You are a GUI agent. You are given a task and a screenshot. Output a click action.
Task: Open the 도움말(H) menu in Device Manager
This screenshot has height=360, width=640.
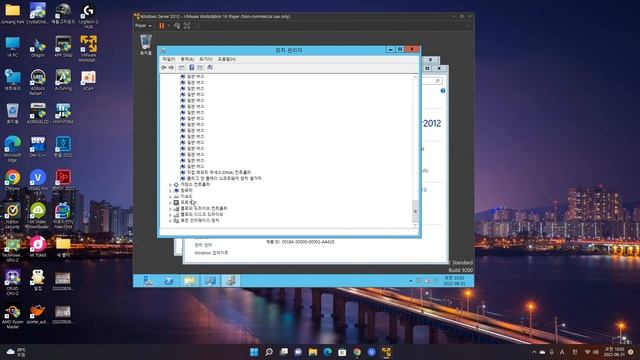click(227, 59)
